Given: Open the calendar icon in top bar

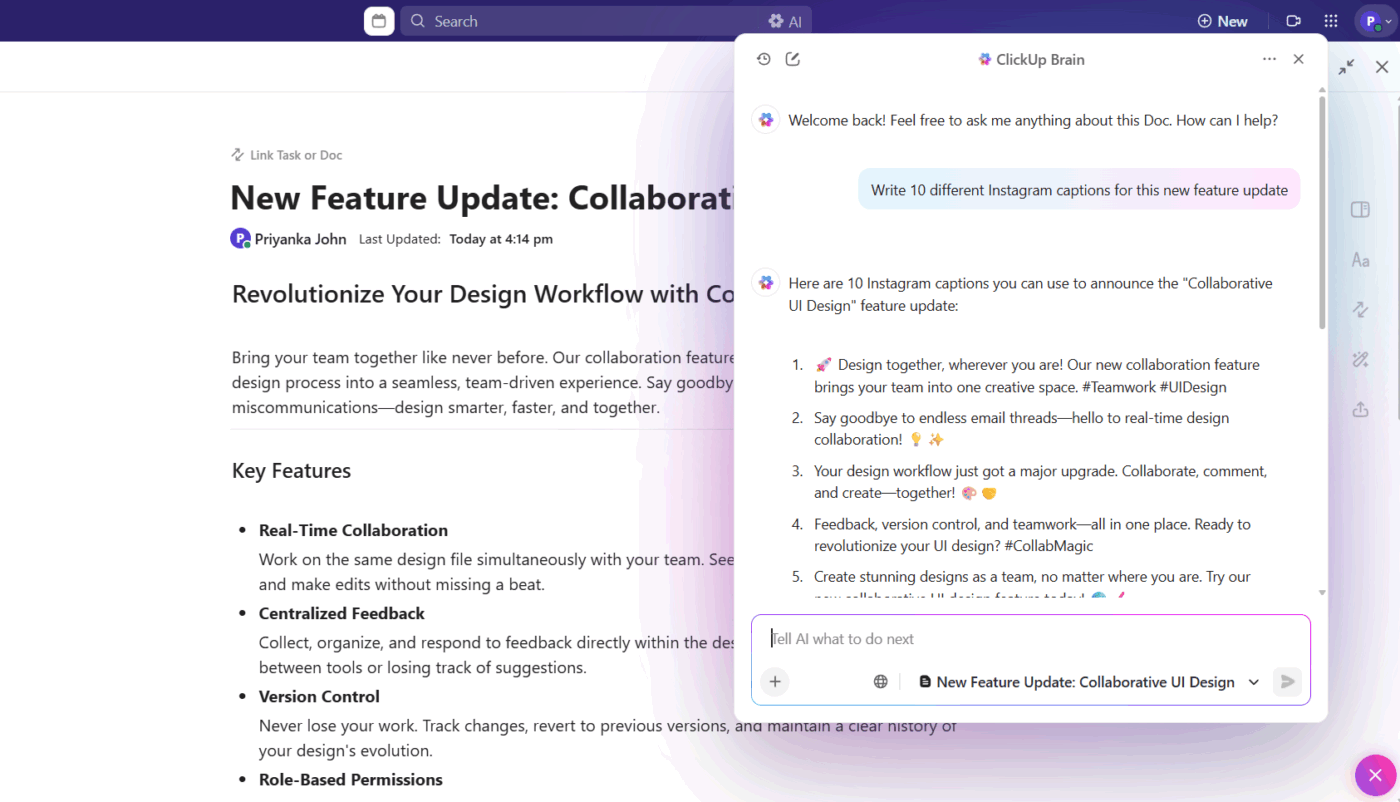Looking at the screenshot, I should pos(379,21).
